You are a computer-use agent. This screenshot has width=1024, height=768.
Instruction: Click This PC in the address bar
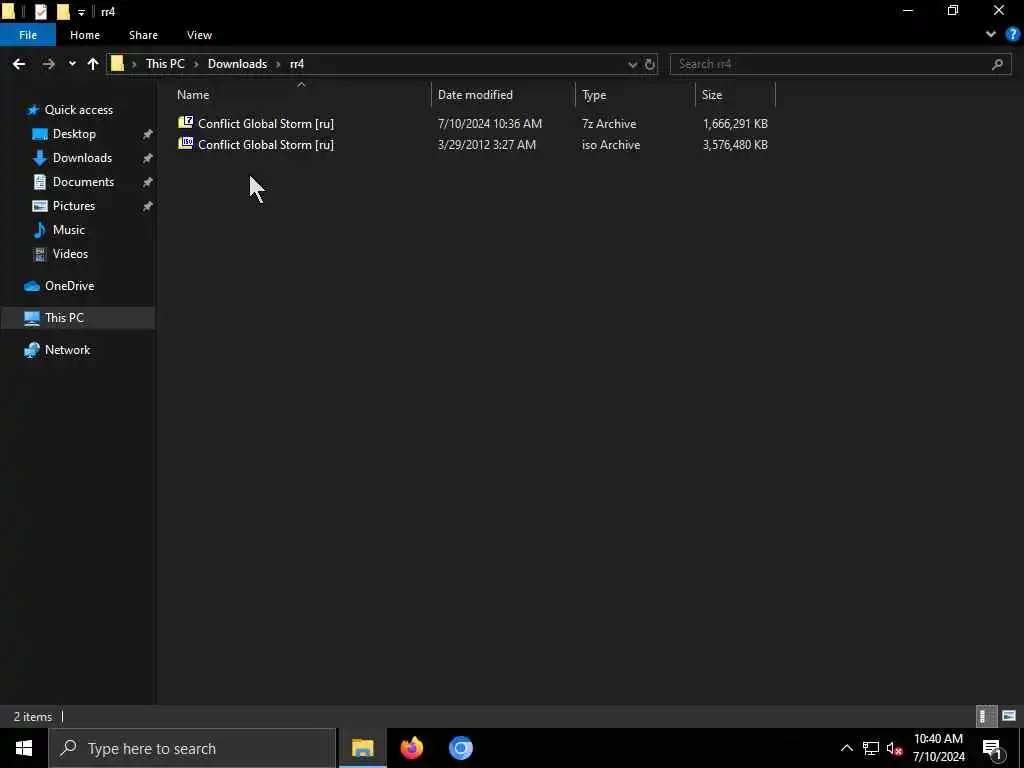(x=165, y=64)
